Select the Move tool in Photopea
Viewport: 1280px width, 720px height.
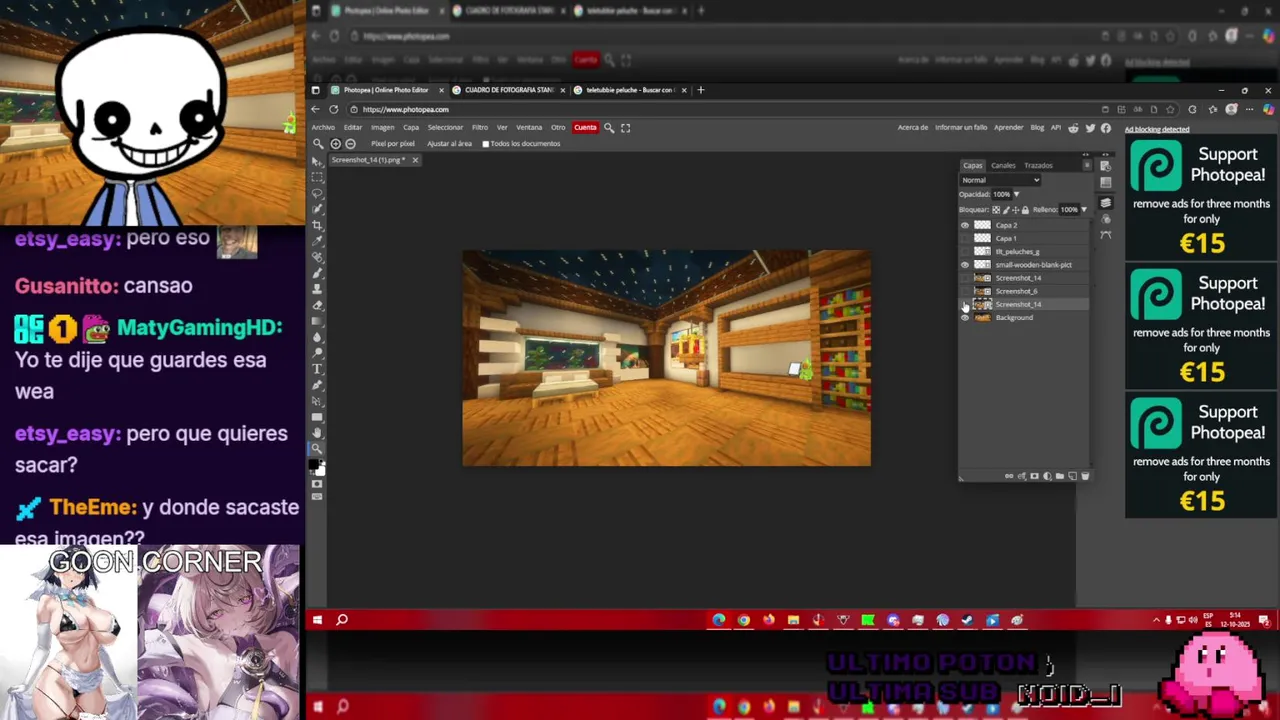point(317,161)
